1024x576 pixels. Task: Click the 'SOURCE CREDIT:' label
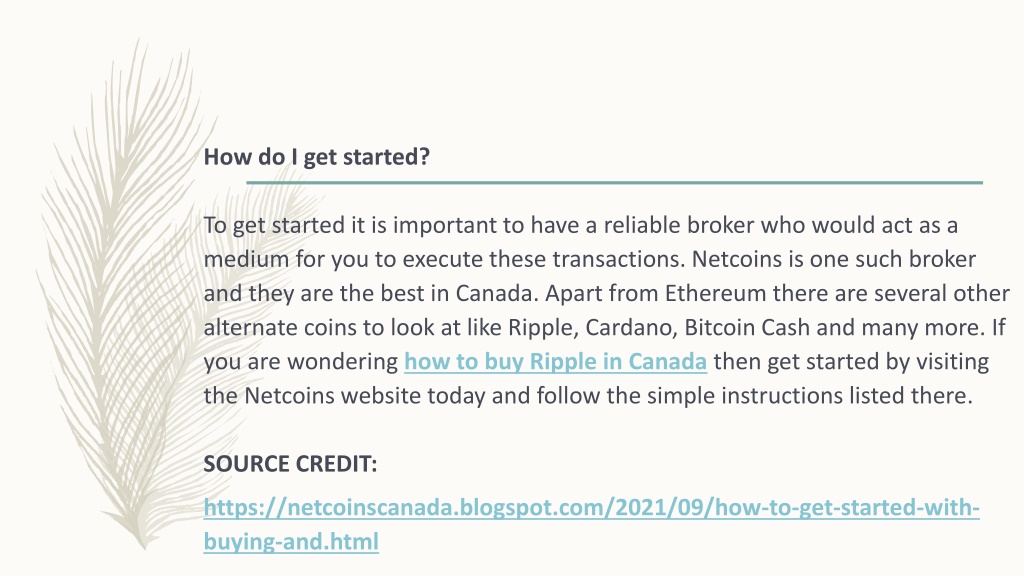click(291, 464)
